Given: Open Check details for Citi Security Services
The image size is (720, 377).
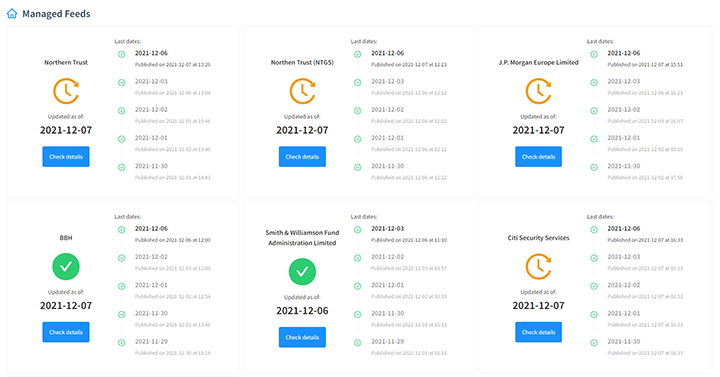Looking at the screenshot, I should coord(538,332).
